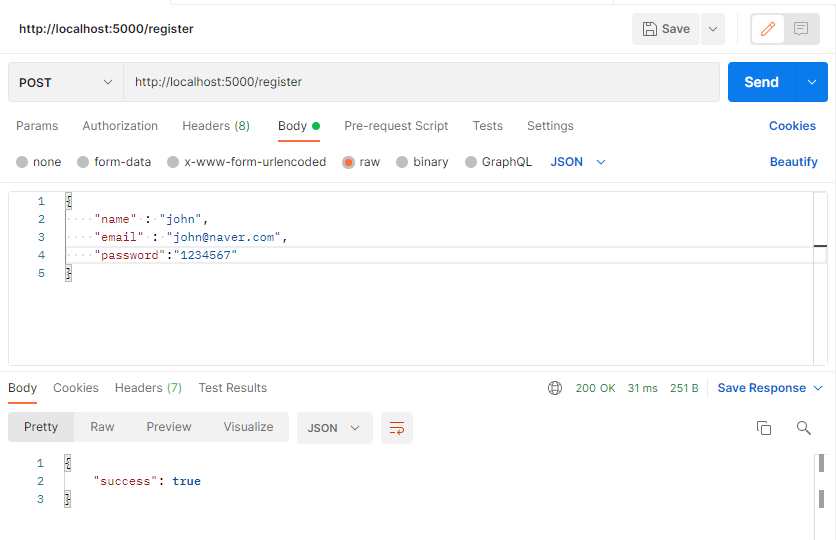836x540 pixels.
Task: Choose the binary body radio button
Action: point(402,162)
